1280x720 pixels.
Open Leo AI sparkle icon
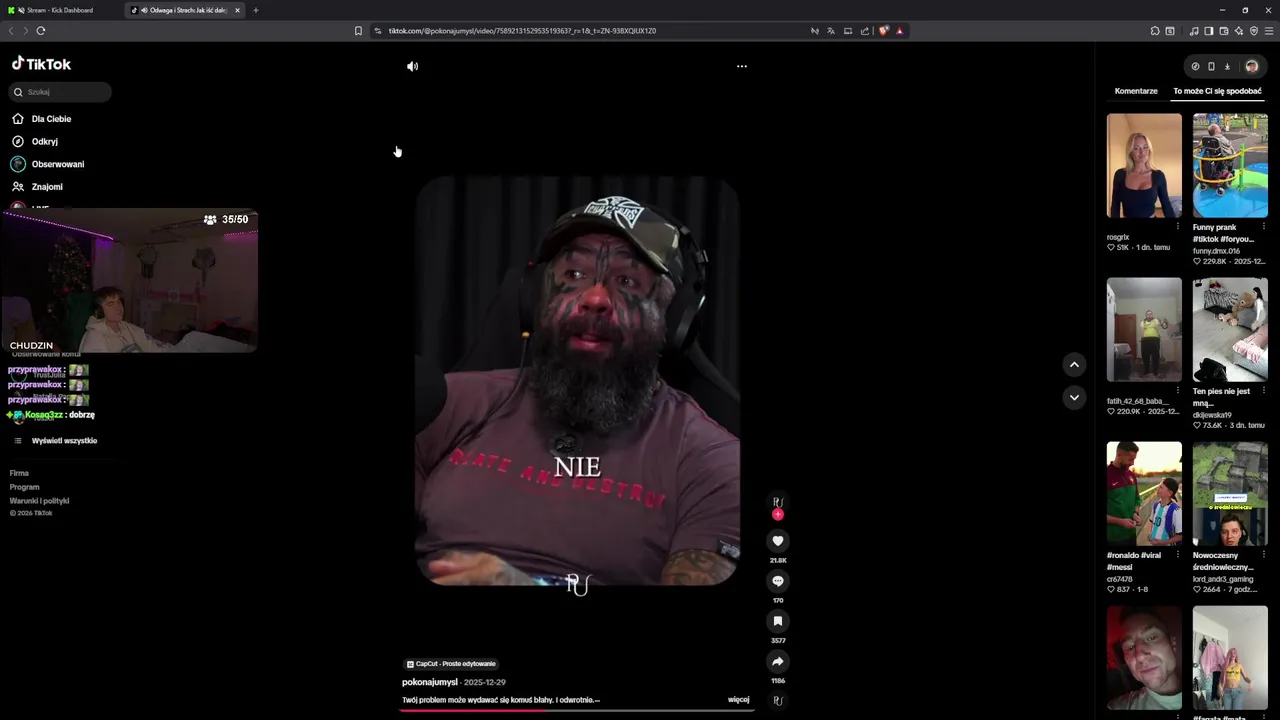1239,31
